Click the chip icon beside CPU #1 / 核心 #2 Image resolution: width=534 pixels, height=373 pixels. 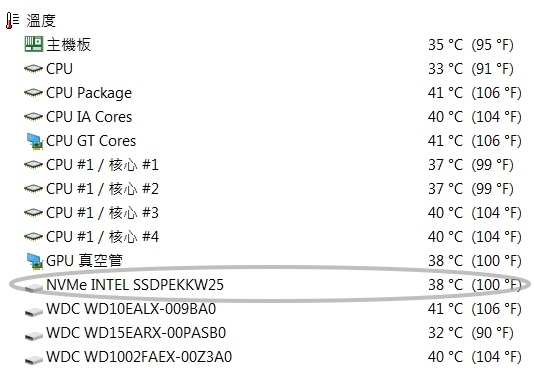pos(33,189)
